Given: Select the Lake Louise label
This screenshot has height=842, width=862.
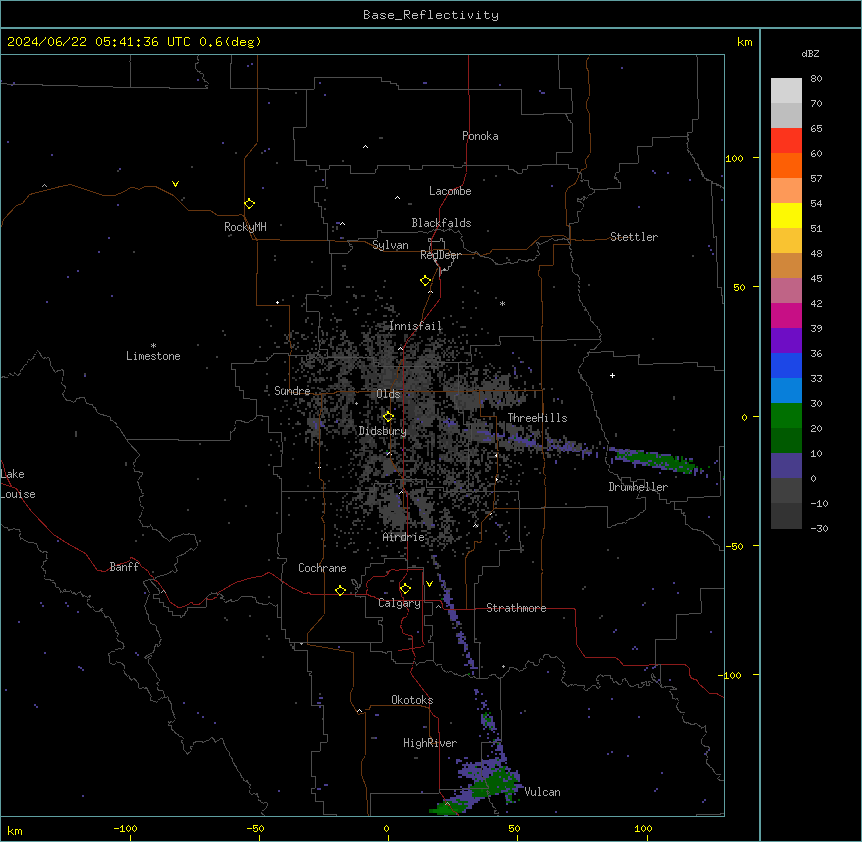Looking at the screenshot, I should pyautogui.click(x=18, y=484).
